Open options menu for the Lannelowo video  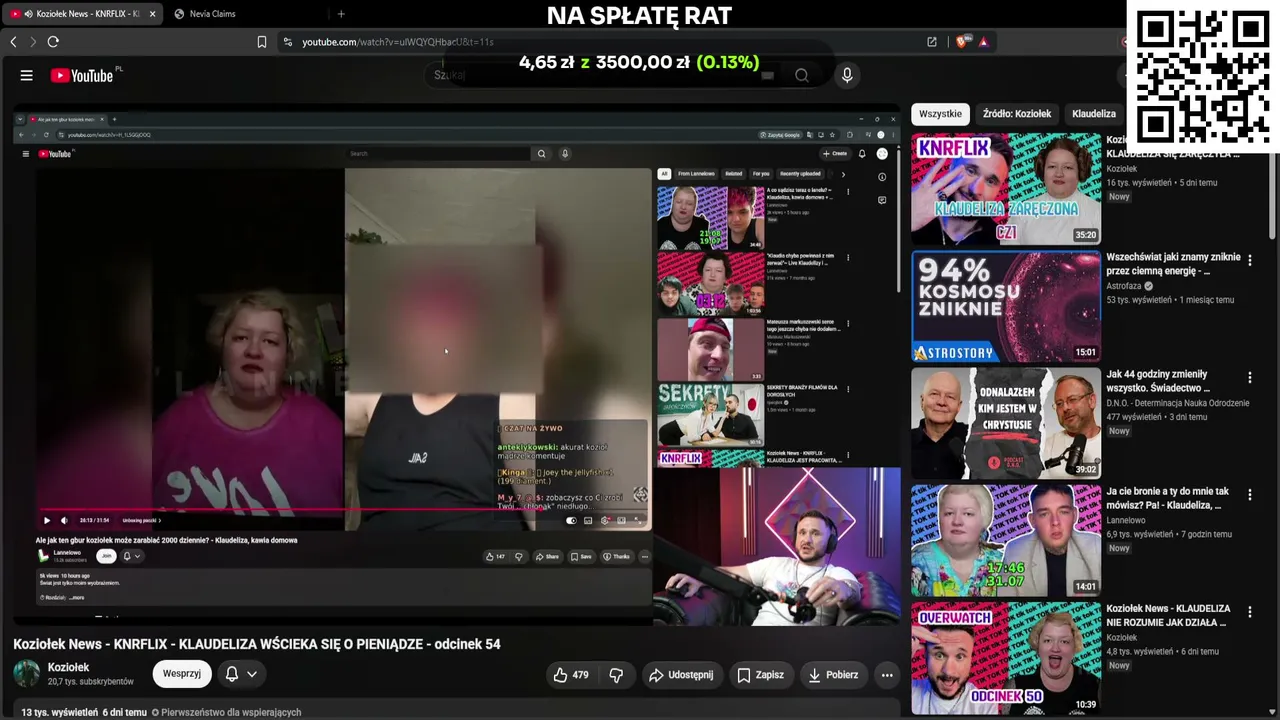click(1250, 494)
